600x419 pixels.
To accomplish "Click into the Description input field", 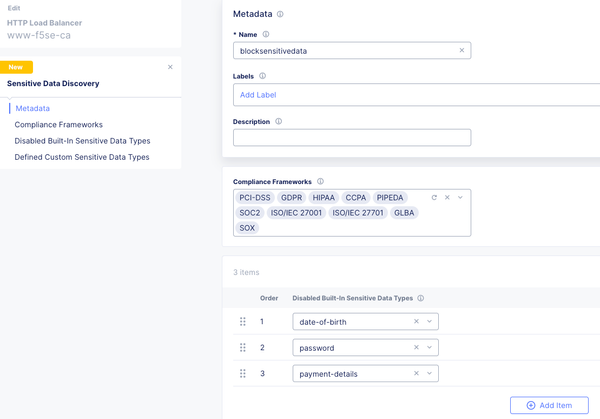I will 351,137.
